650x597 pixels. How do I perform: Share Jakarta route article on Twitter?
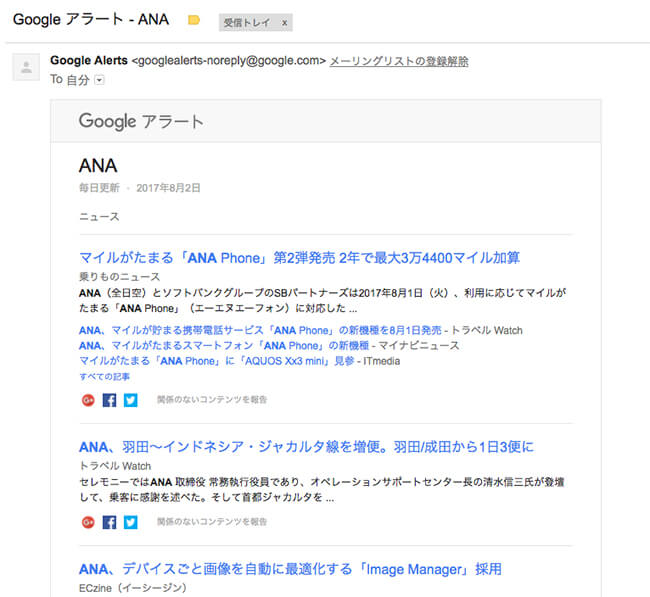(x=131, y=522)
